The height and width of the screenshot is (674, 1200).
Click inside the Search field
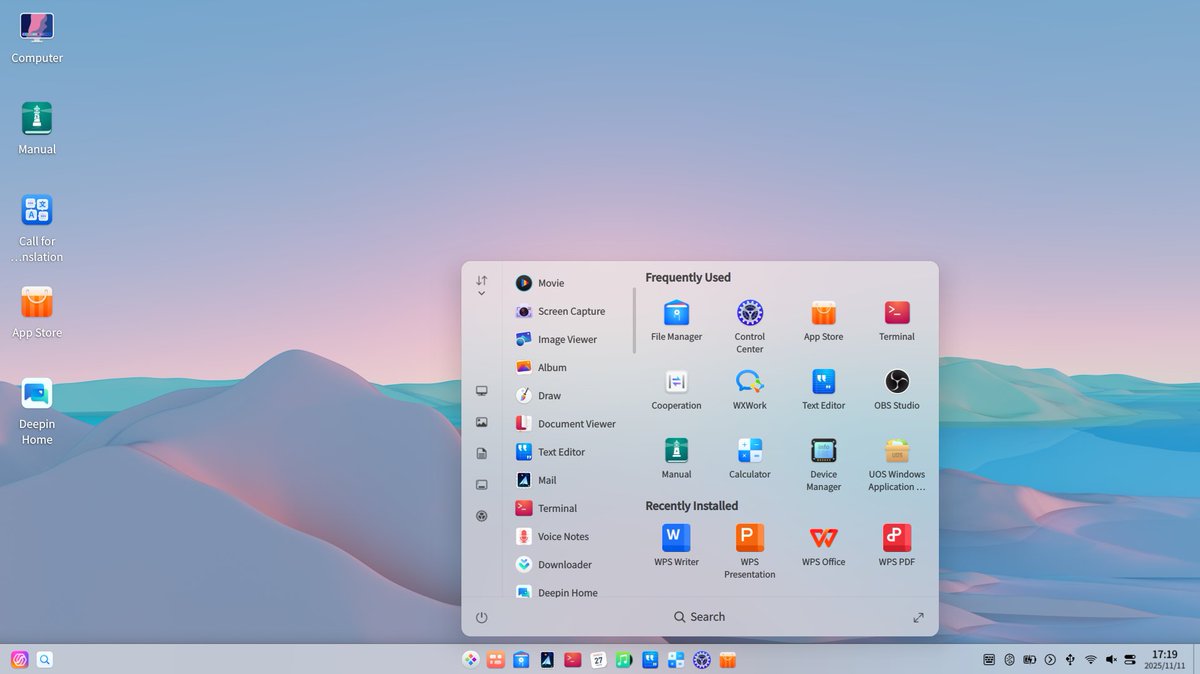(x=700, y=617)
